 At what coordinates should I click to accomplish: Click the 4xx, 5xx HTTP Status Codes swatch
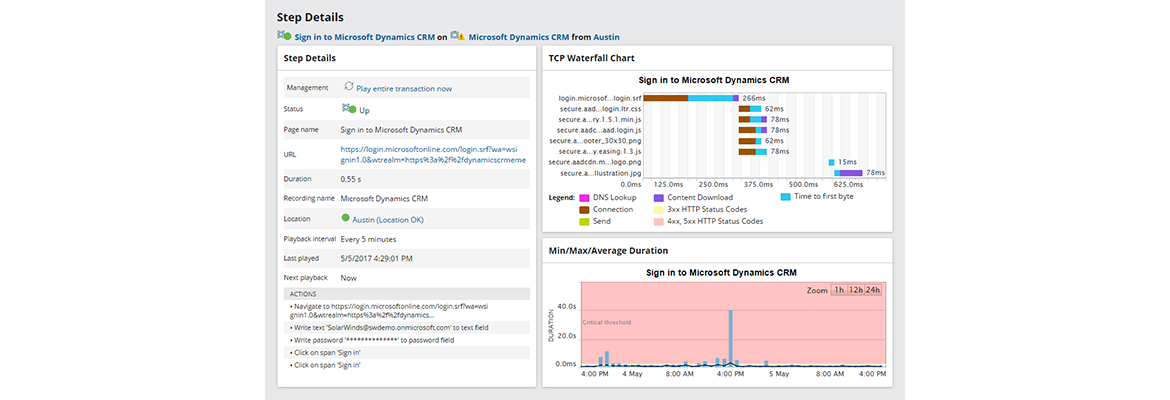658,222
